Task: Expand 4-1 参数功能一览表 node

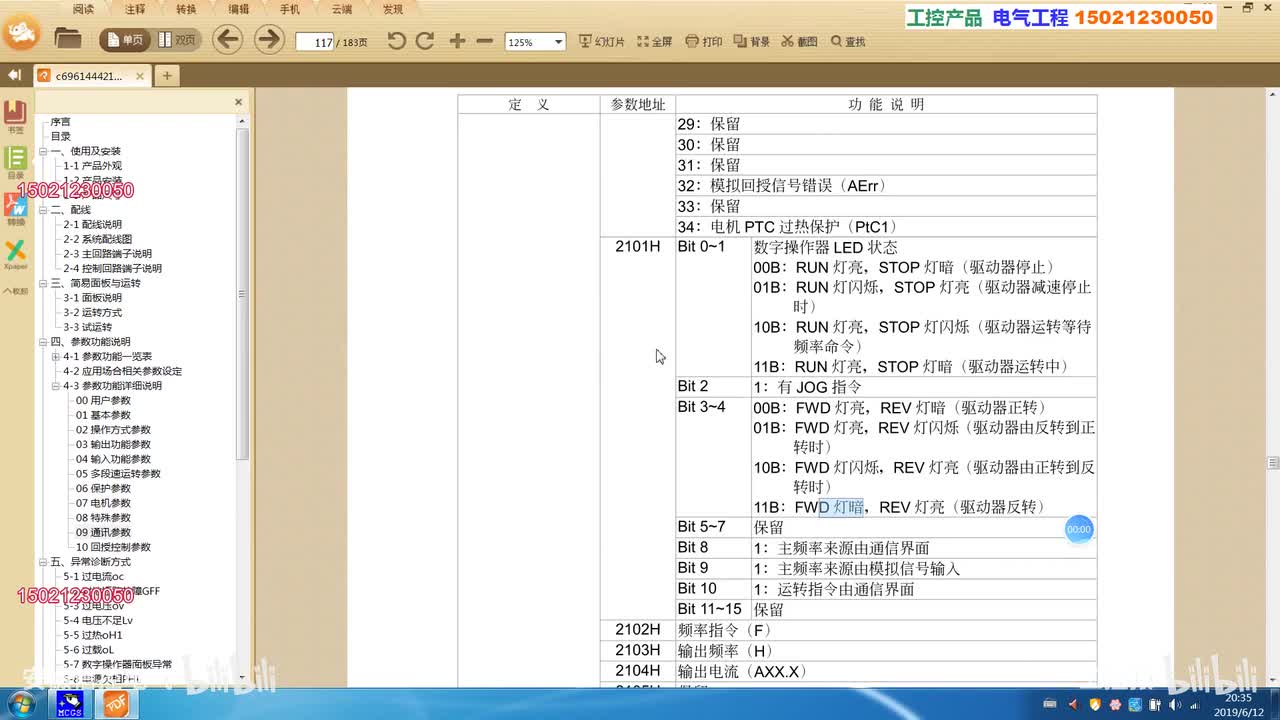Action: pos(56,356)
